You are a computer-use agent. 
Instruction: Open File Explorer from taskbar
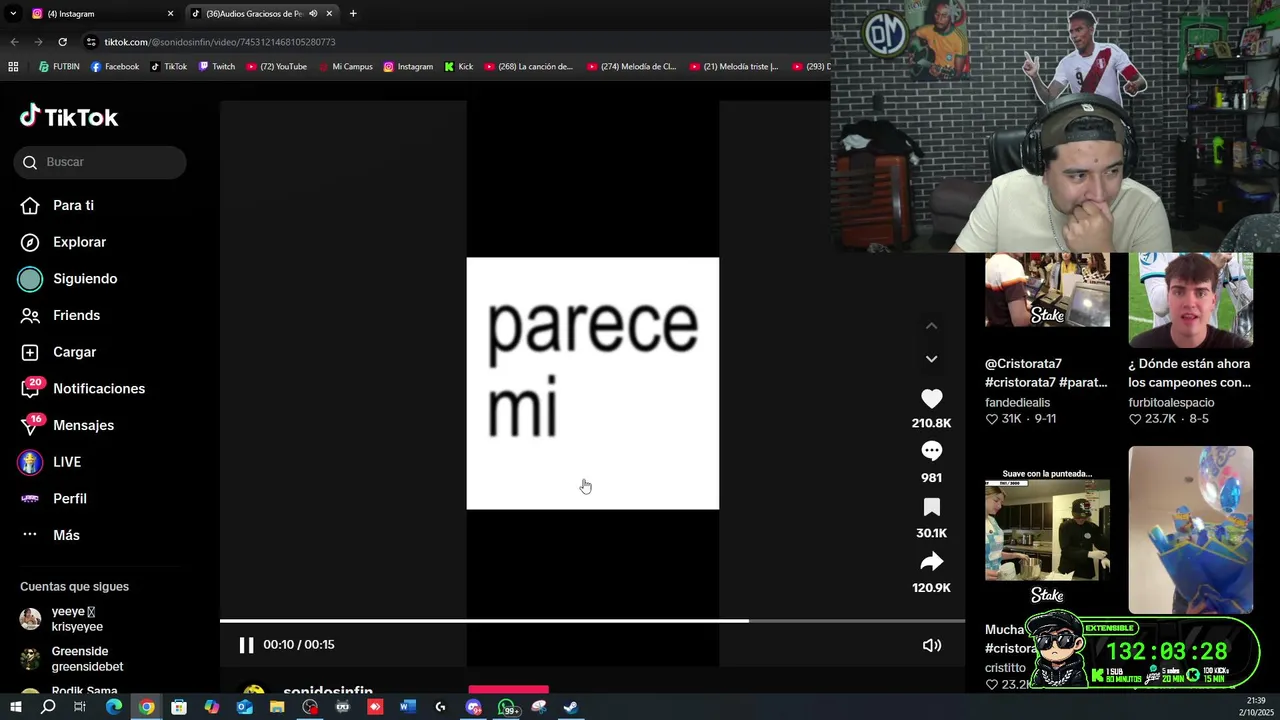point(277,707)
